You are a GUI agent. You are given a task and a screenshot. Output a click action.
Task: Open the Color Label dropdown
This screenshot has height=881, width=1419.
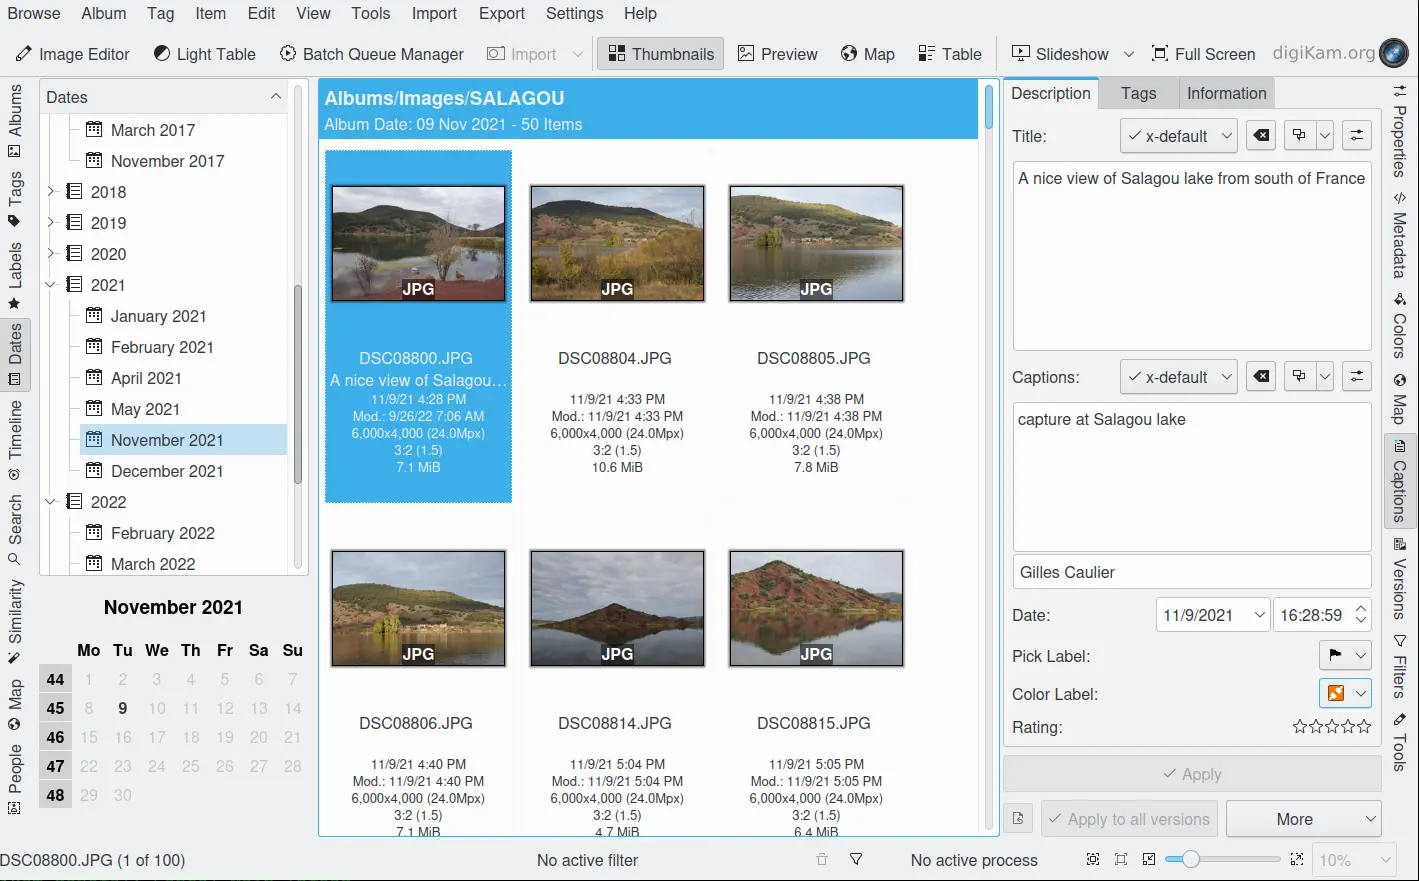[1345, 693]
